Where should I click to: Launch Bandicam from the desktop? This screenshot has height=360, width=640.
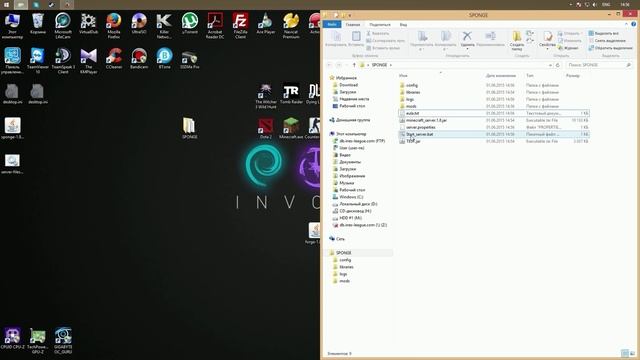[x=139, y=58]
